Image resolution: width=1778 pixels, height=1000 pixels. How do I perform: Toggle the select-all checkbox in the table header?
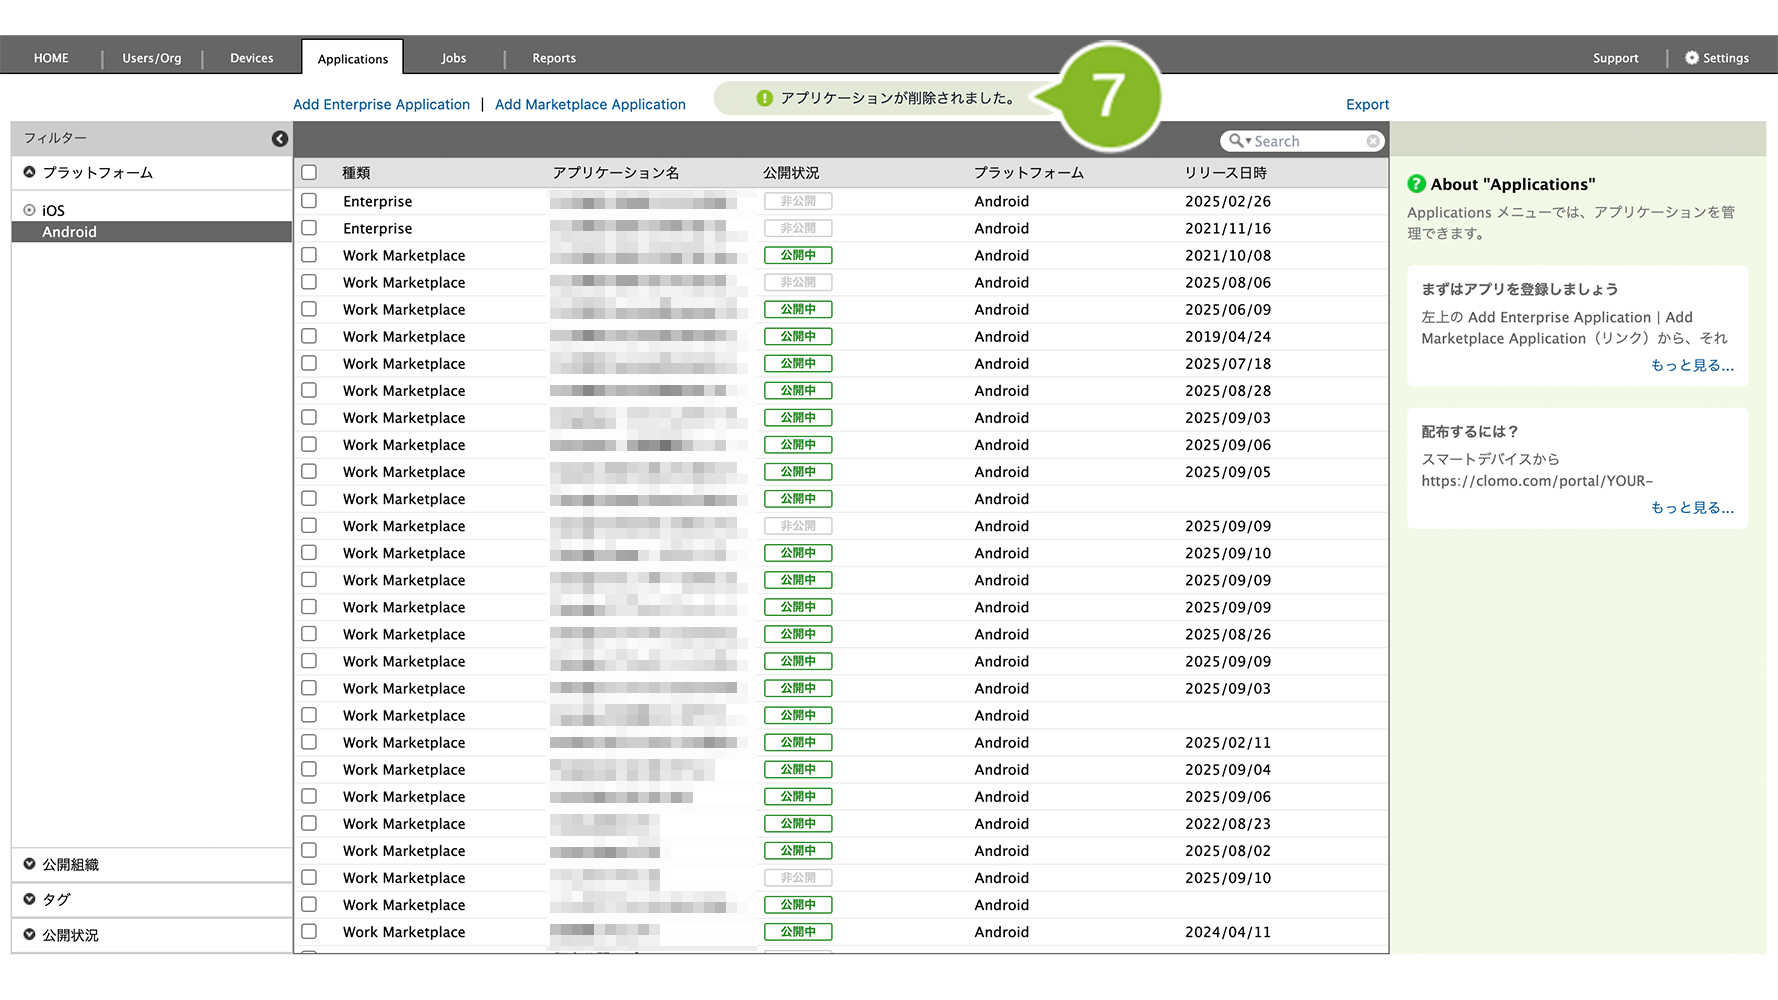pos(309,172)
